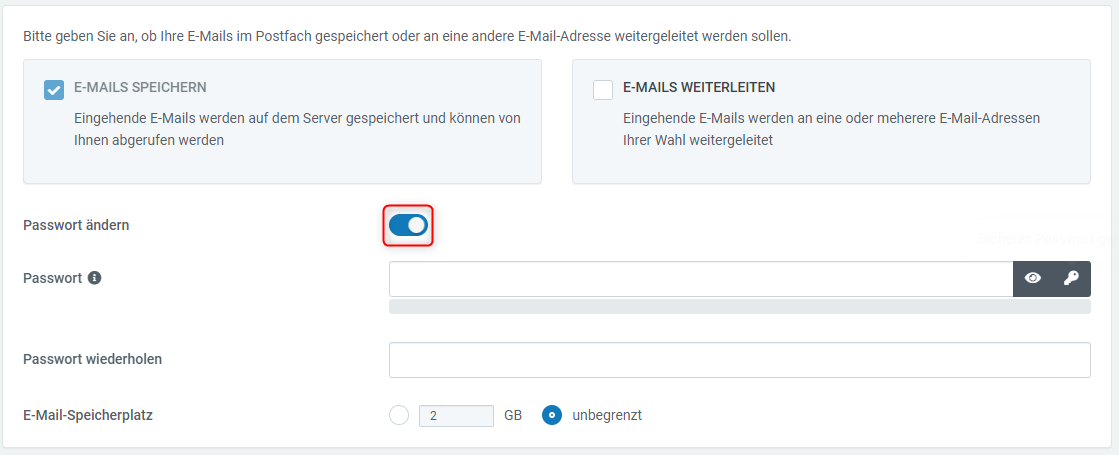Generate a password with the key icon
Image resolution: width=1119 pixels, height=455 pixels.
(x=1071, y=279)
